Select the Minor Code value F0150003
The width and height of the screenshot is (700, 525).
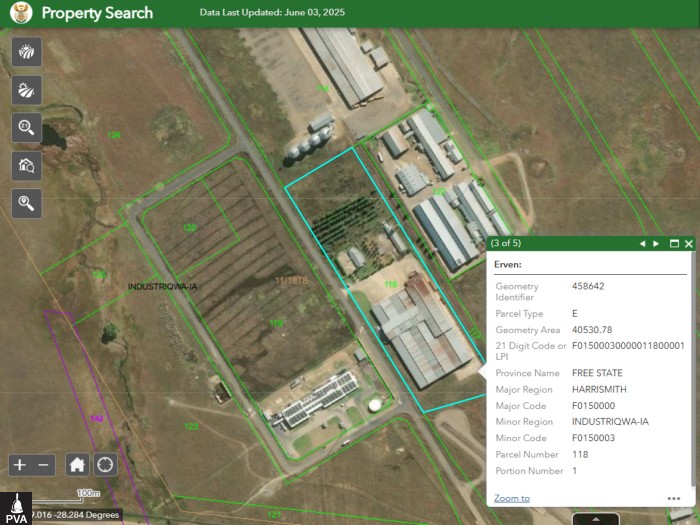tap(593, 438)
